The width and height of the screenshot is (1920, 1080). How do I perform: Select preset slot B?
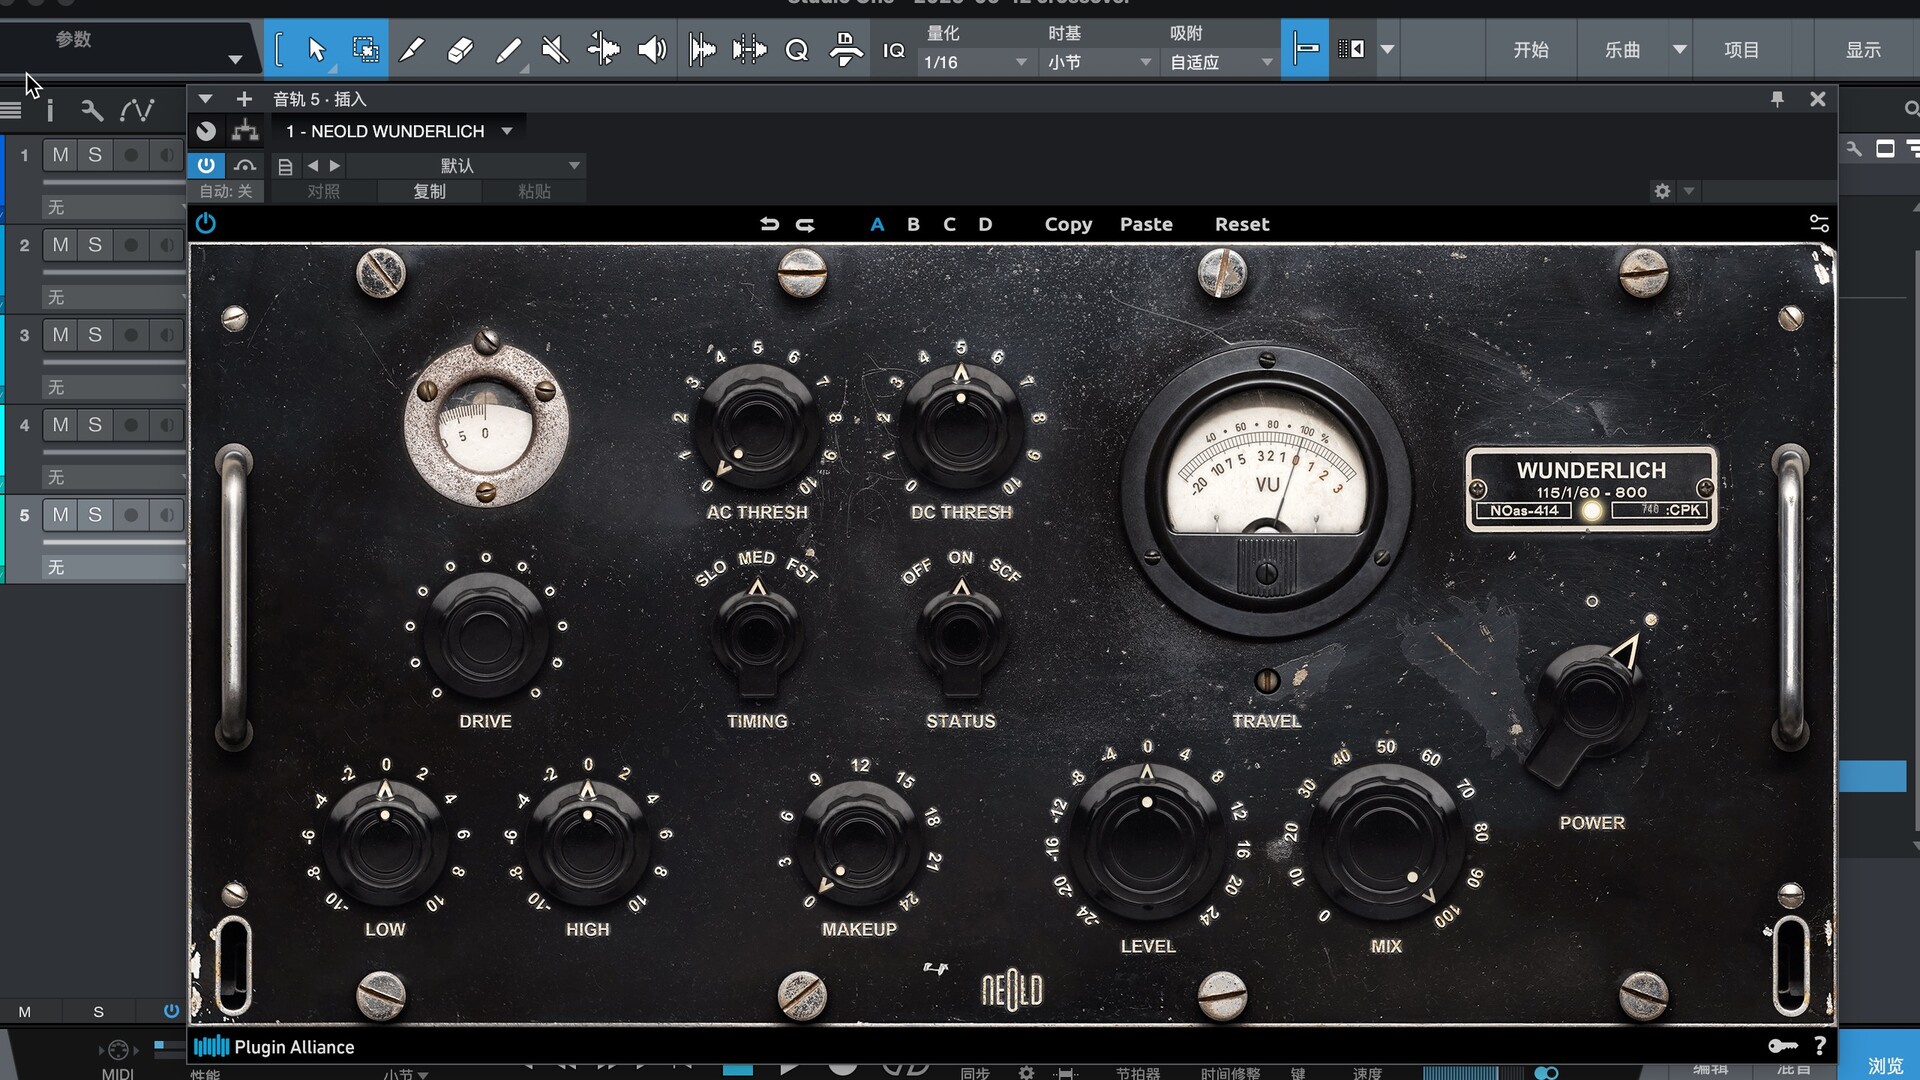click(913, 224)
